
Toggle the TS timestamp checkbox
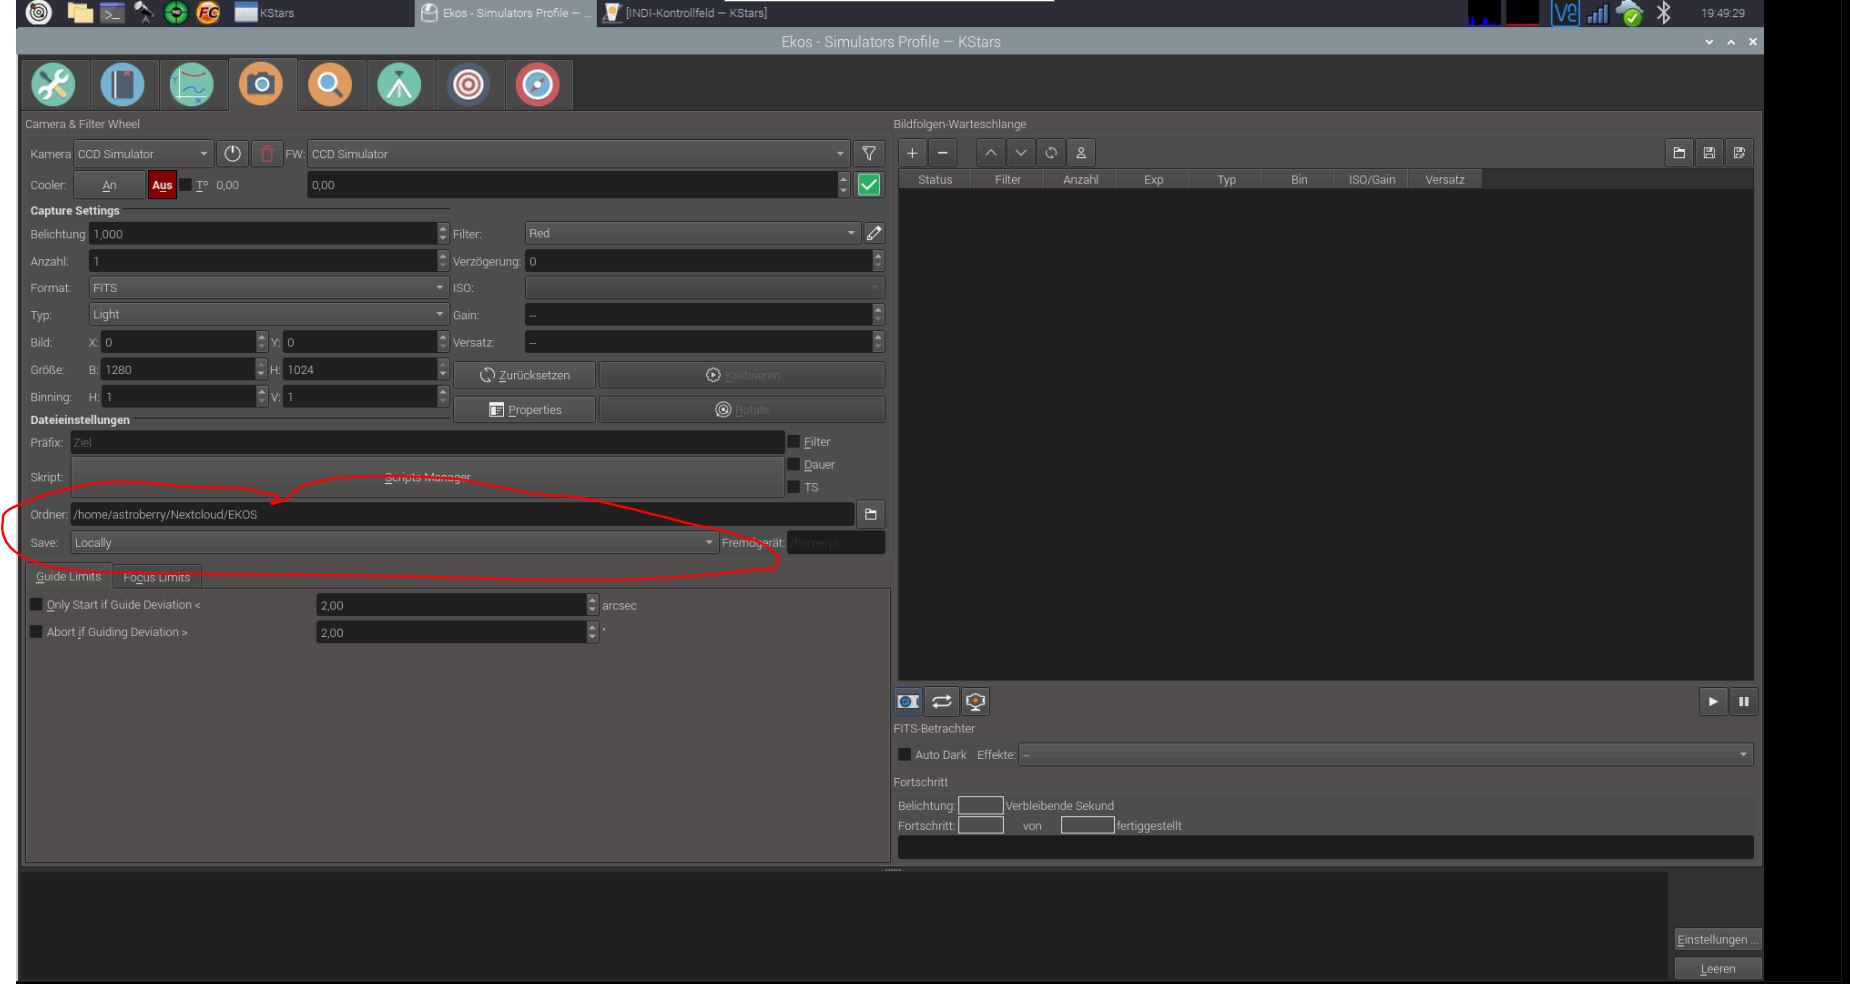[x=794, y=488]
